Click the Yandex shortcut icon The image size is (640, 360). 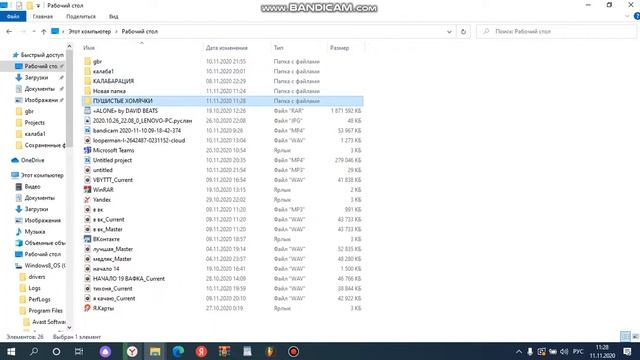87,200
